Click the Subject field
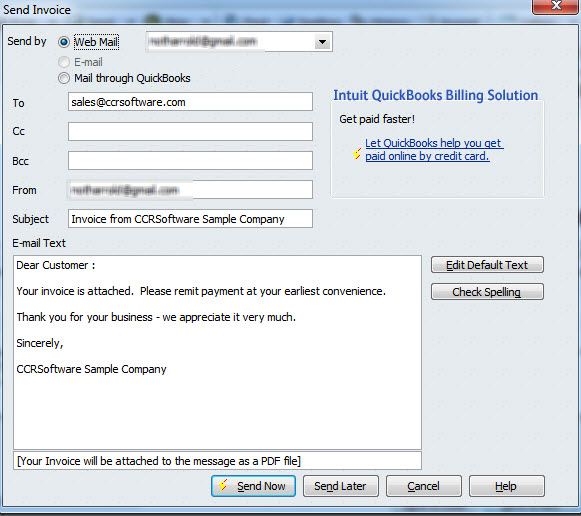 190,219
